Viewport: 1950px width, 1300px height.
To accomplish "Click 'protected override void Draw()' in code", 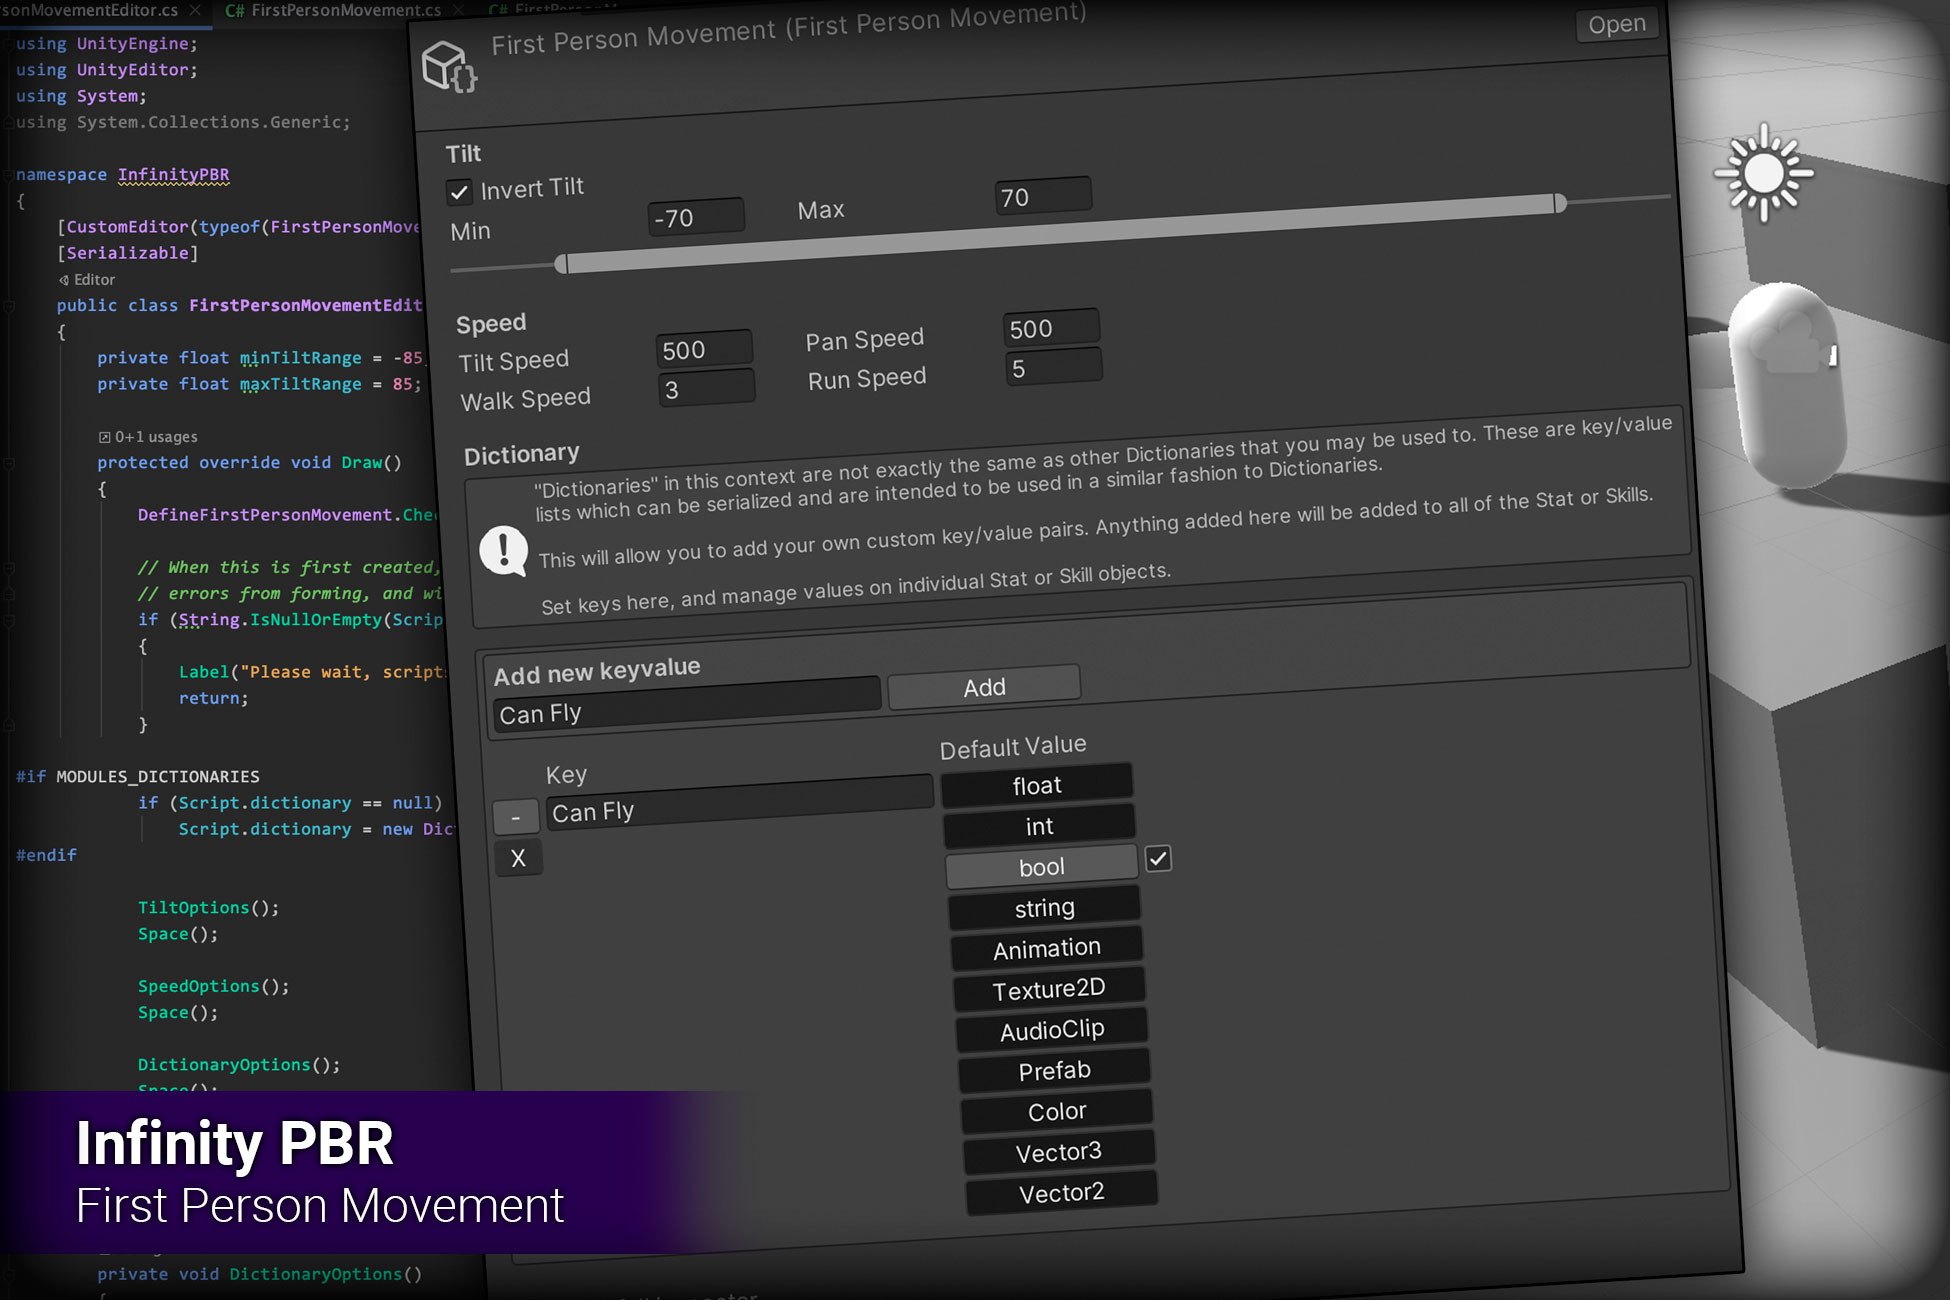I will tap(249, 462).
